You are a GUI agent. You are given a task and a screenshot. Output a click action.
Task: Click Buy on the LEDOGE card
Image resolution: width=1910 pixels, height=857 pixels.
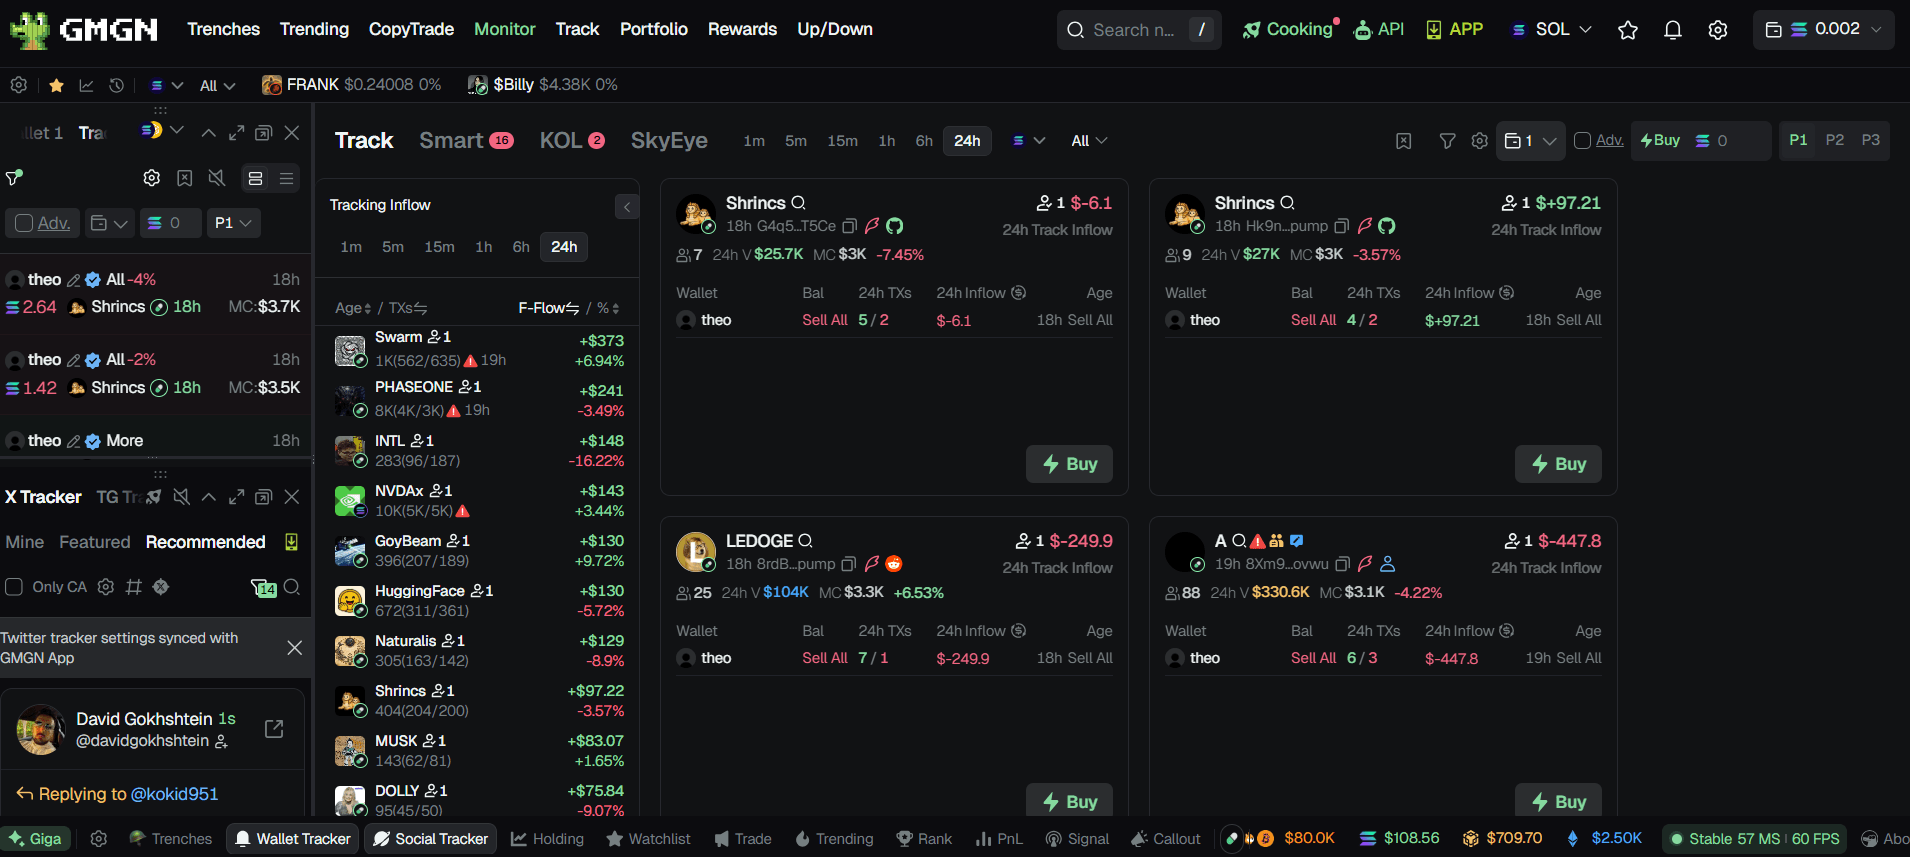pyautogui.click(x=1069, y=801)
